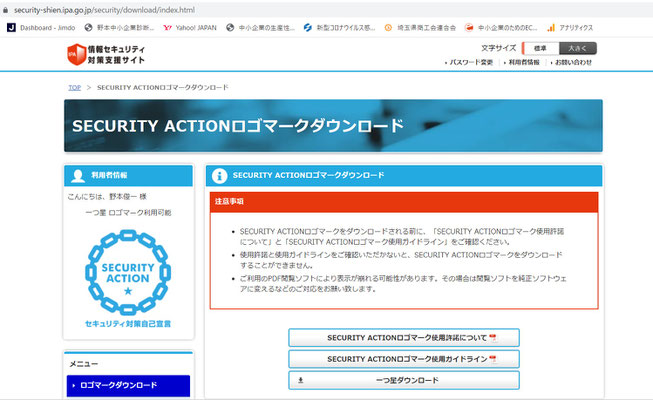The width and height of the screenshot is (653, 400).
Task: Click the 一つ星ダウンロード button
Action: click(x=404, y=380)
